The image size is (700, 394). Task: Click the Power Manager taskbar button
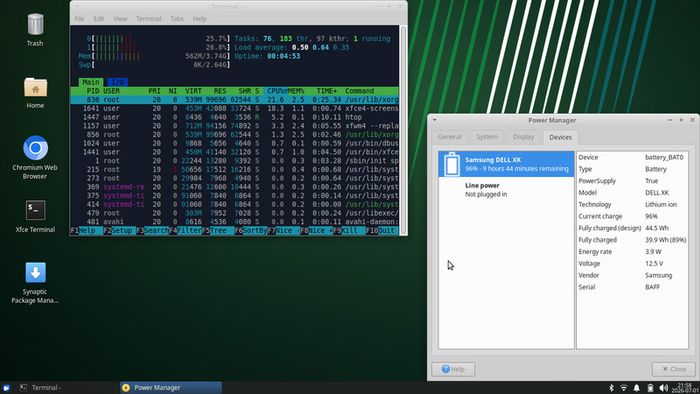click(171, 388)
